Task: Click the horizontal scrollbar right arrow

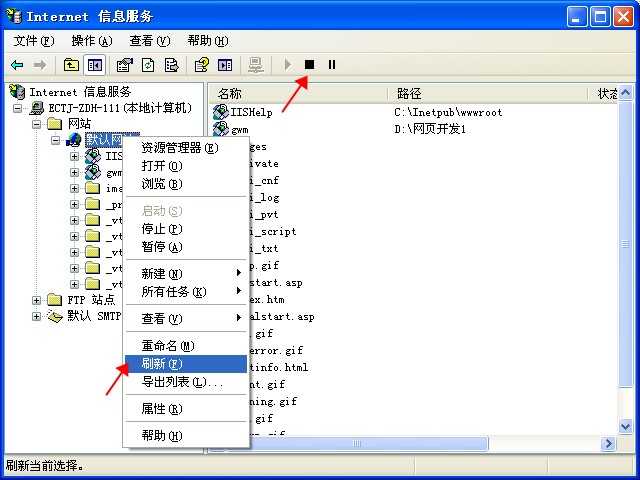Action: [x=609, y=443]
